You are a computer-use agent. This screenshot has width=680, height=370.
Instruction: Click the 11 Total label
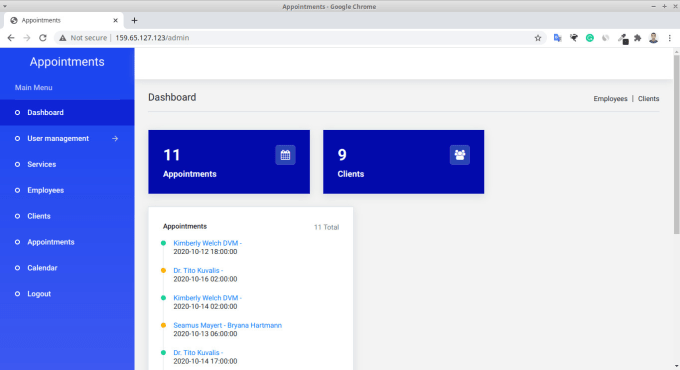327,227
